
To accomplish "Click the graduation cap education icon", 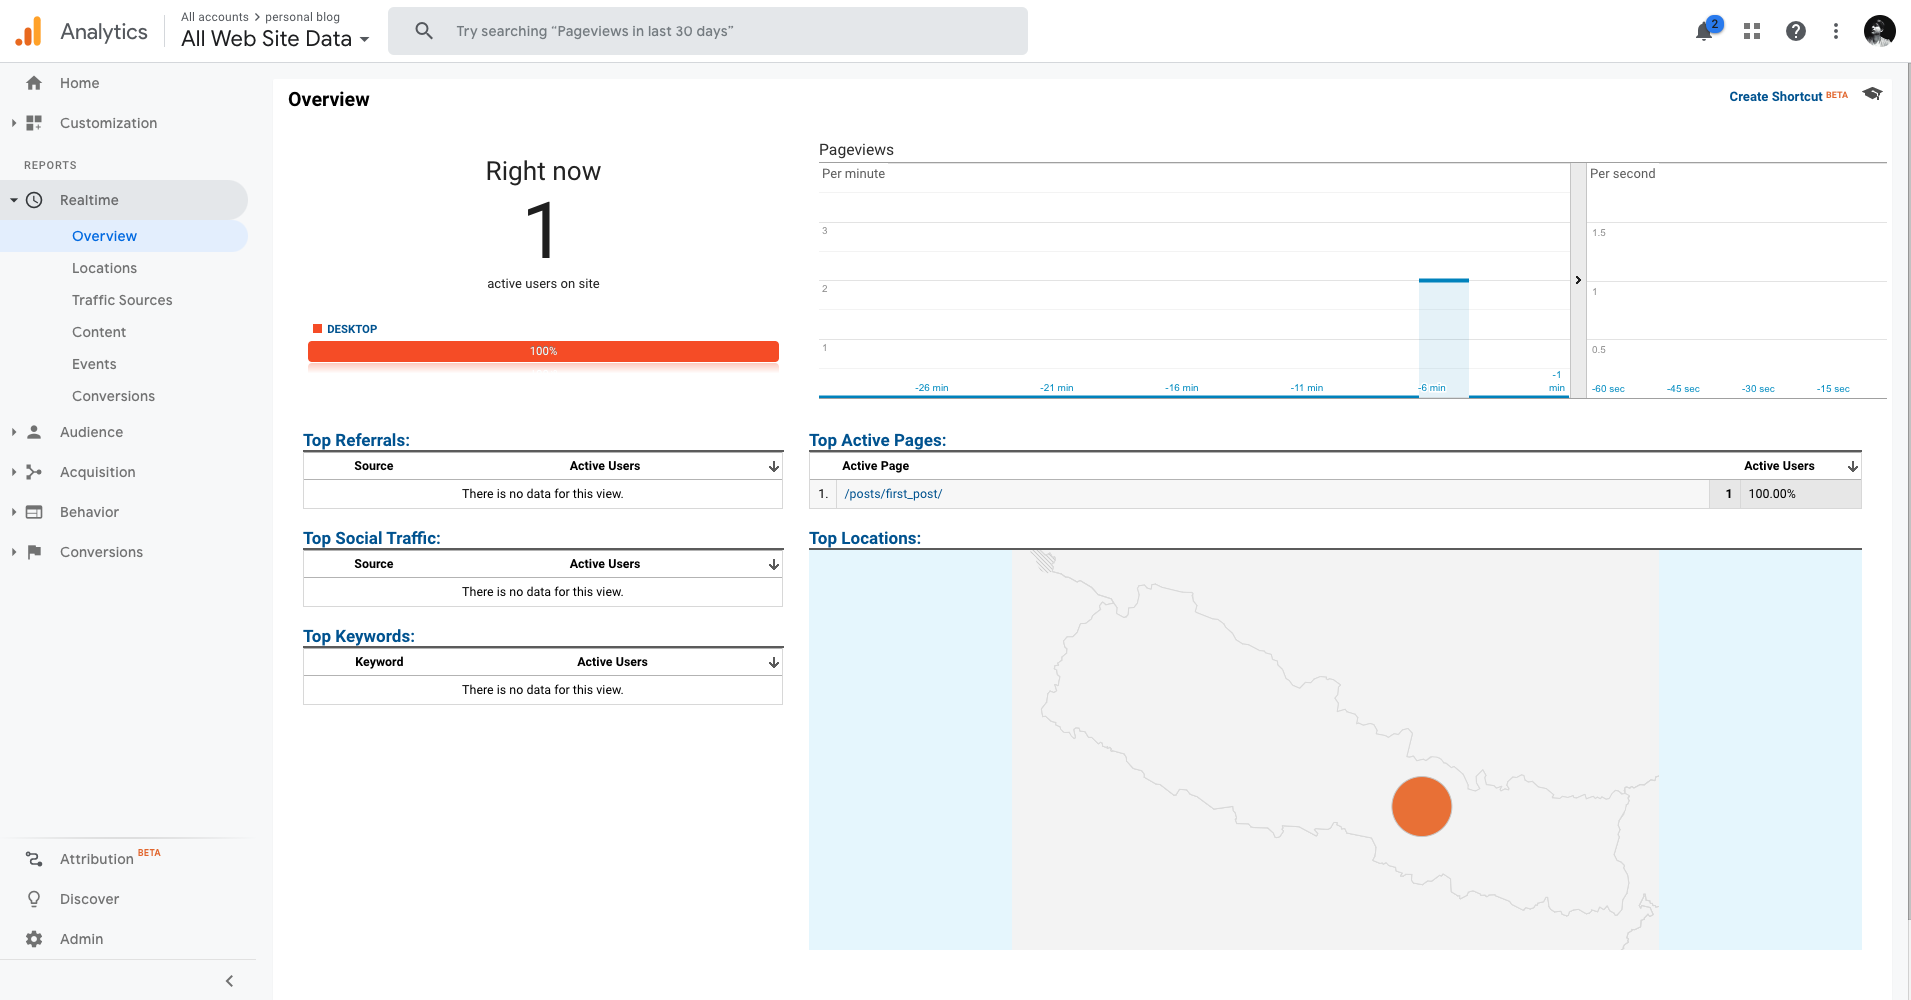I will click(x=1873, y=94).
